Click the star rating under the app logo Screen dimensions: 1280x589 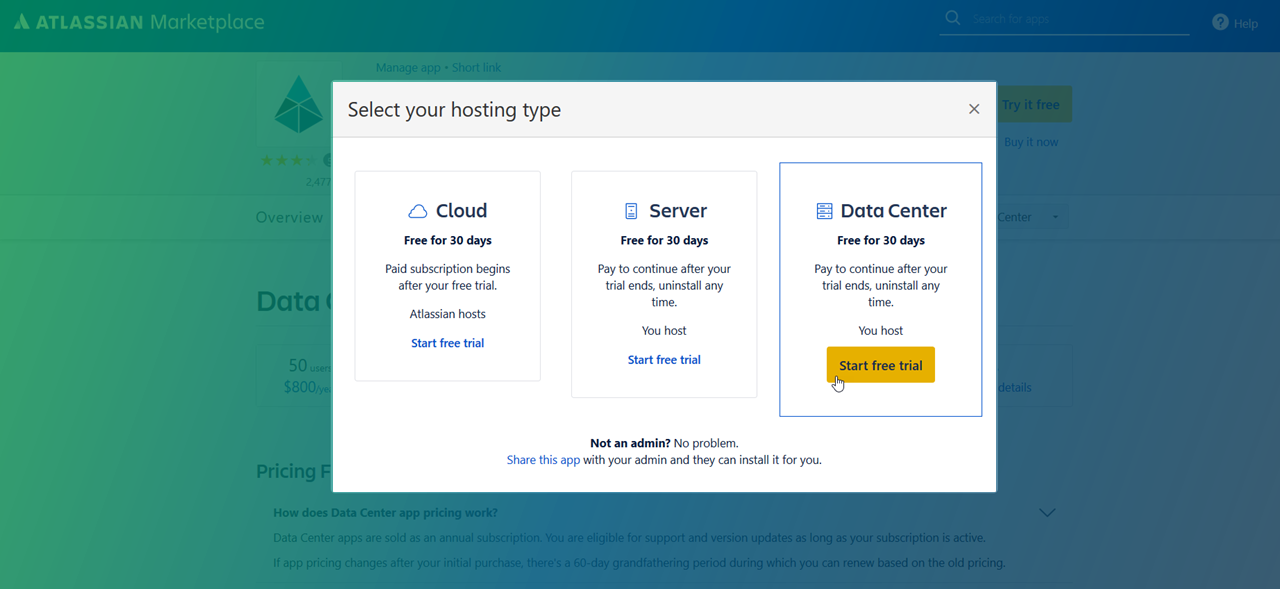(288, 160)
